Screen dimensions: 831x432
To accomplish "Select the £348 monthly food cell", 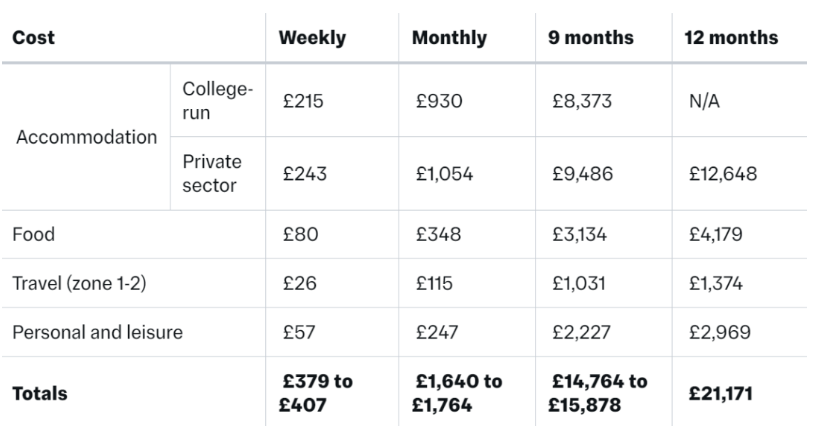I will tap(438, 234).
